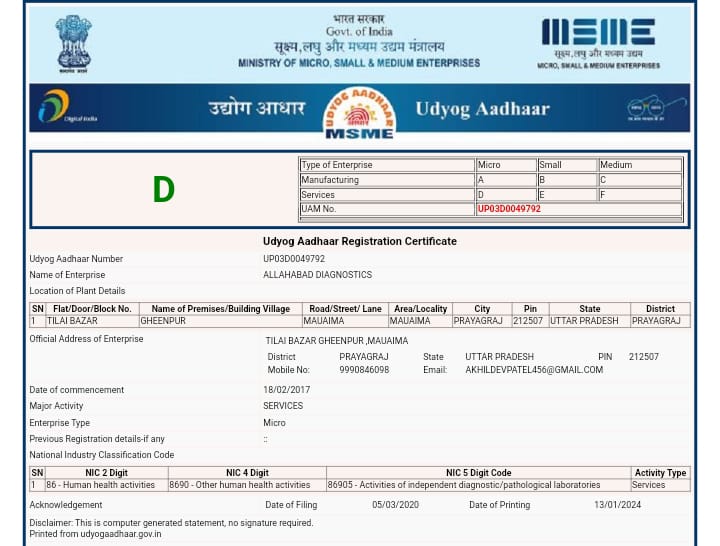Screen dimensions: 720x546
Task: Click the email AKHILDEVPATEL456@GMAIL.COM
Action: tap(534, 370)
